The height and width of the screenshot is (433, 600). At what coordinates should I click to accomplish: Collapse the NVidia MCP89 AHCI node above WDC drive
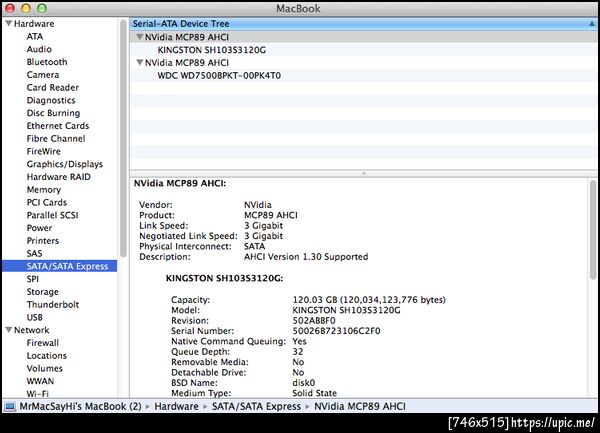click(140, 62)
